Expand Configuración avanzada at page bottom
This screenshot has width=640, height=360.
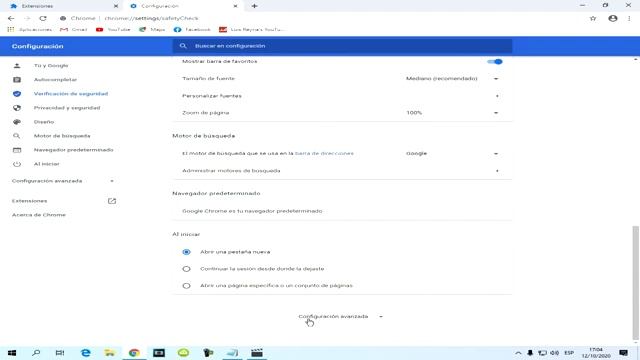(340, 316)
